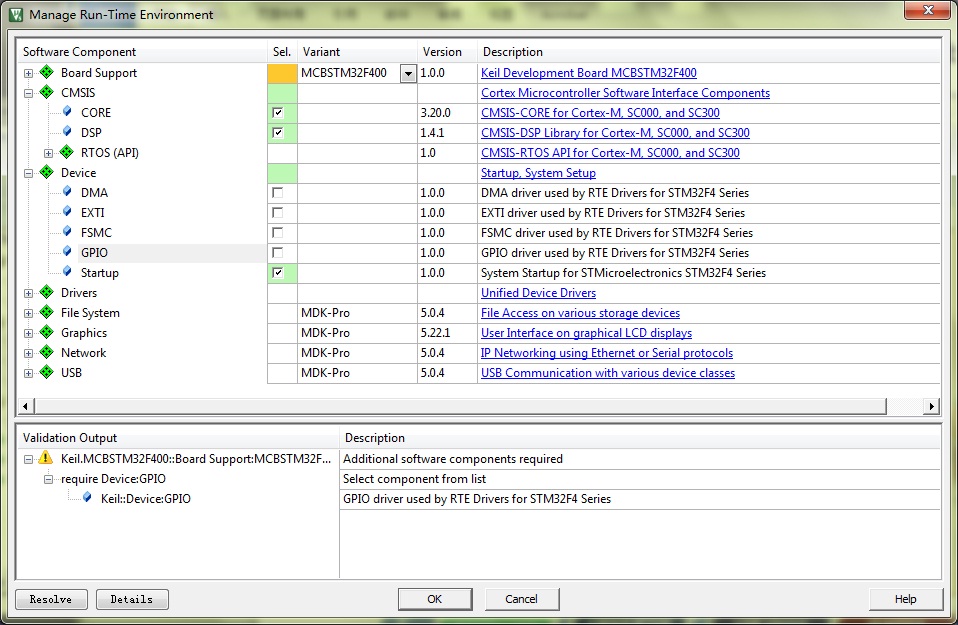Image resolution: width=958 pixels, height=625 pixels.
Task: Click the orange Board Support selection cell
Action: 282,73
